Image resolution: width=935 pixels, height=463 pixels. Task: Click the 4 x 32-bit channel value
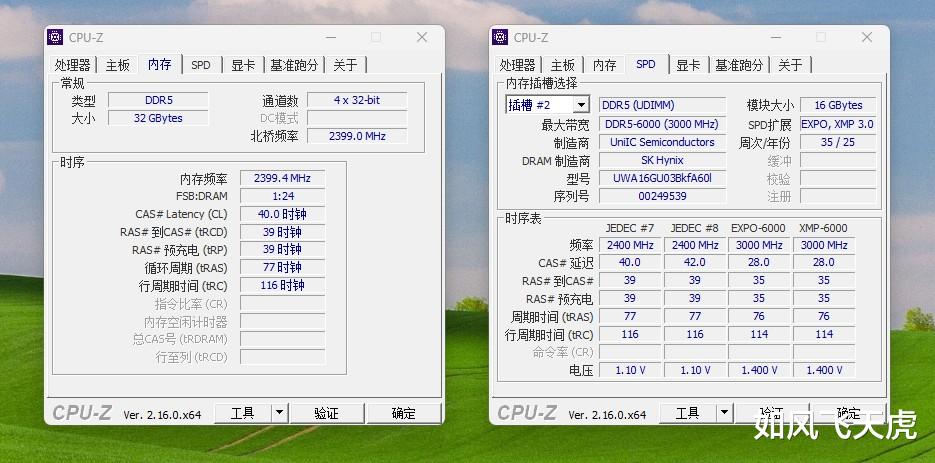point(357,100)
